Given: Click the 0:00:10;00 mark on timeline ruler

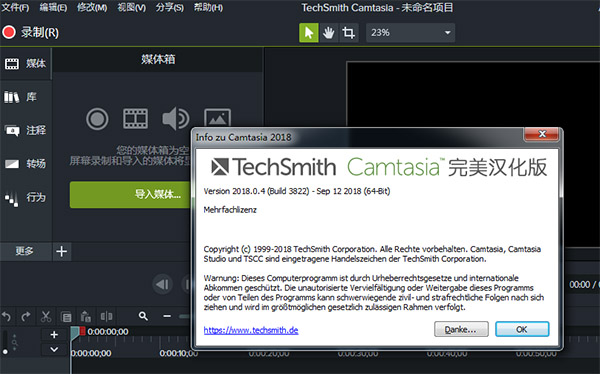Looking at the screenshot, I should [179, 353].
